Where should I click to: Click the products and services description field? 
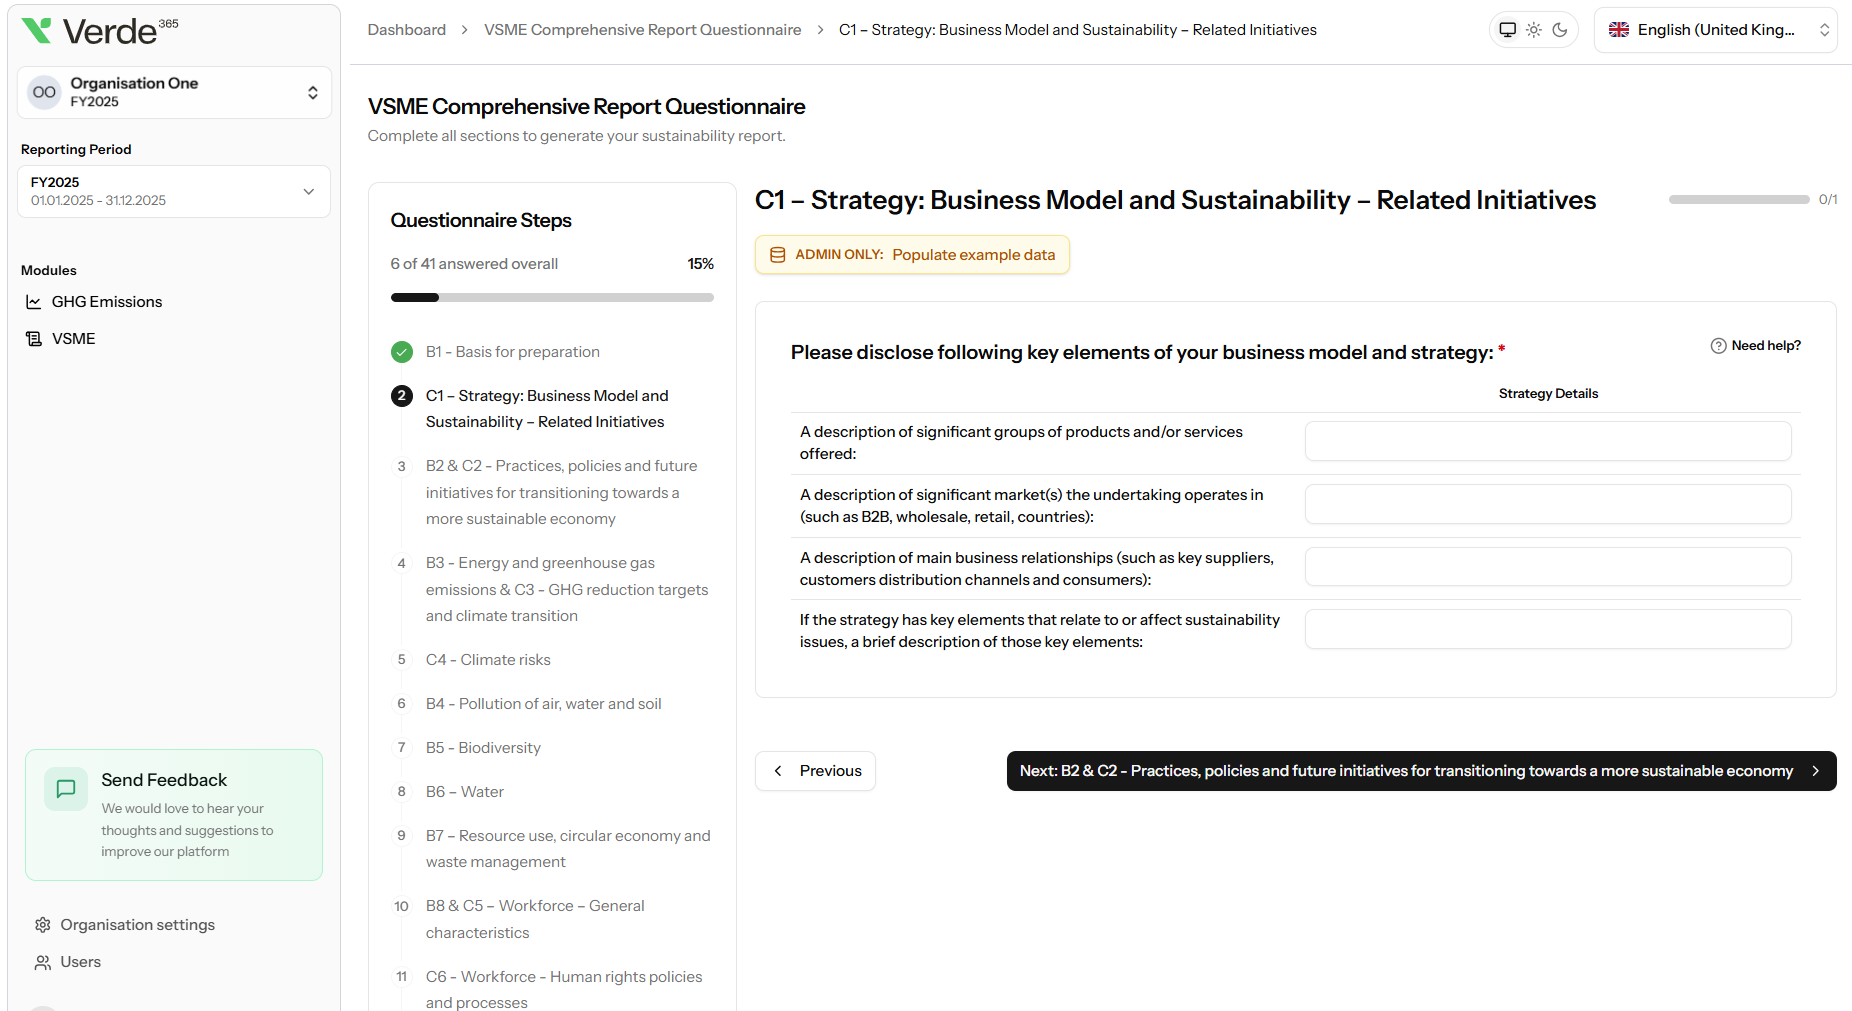[1547, 441]
